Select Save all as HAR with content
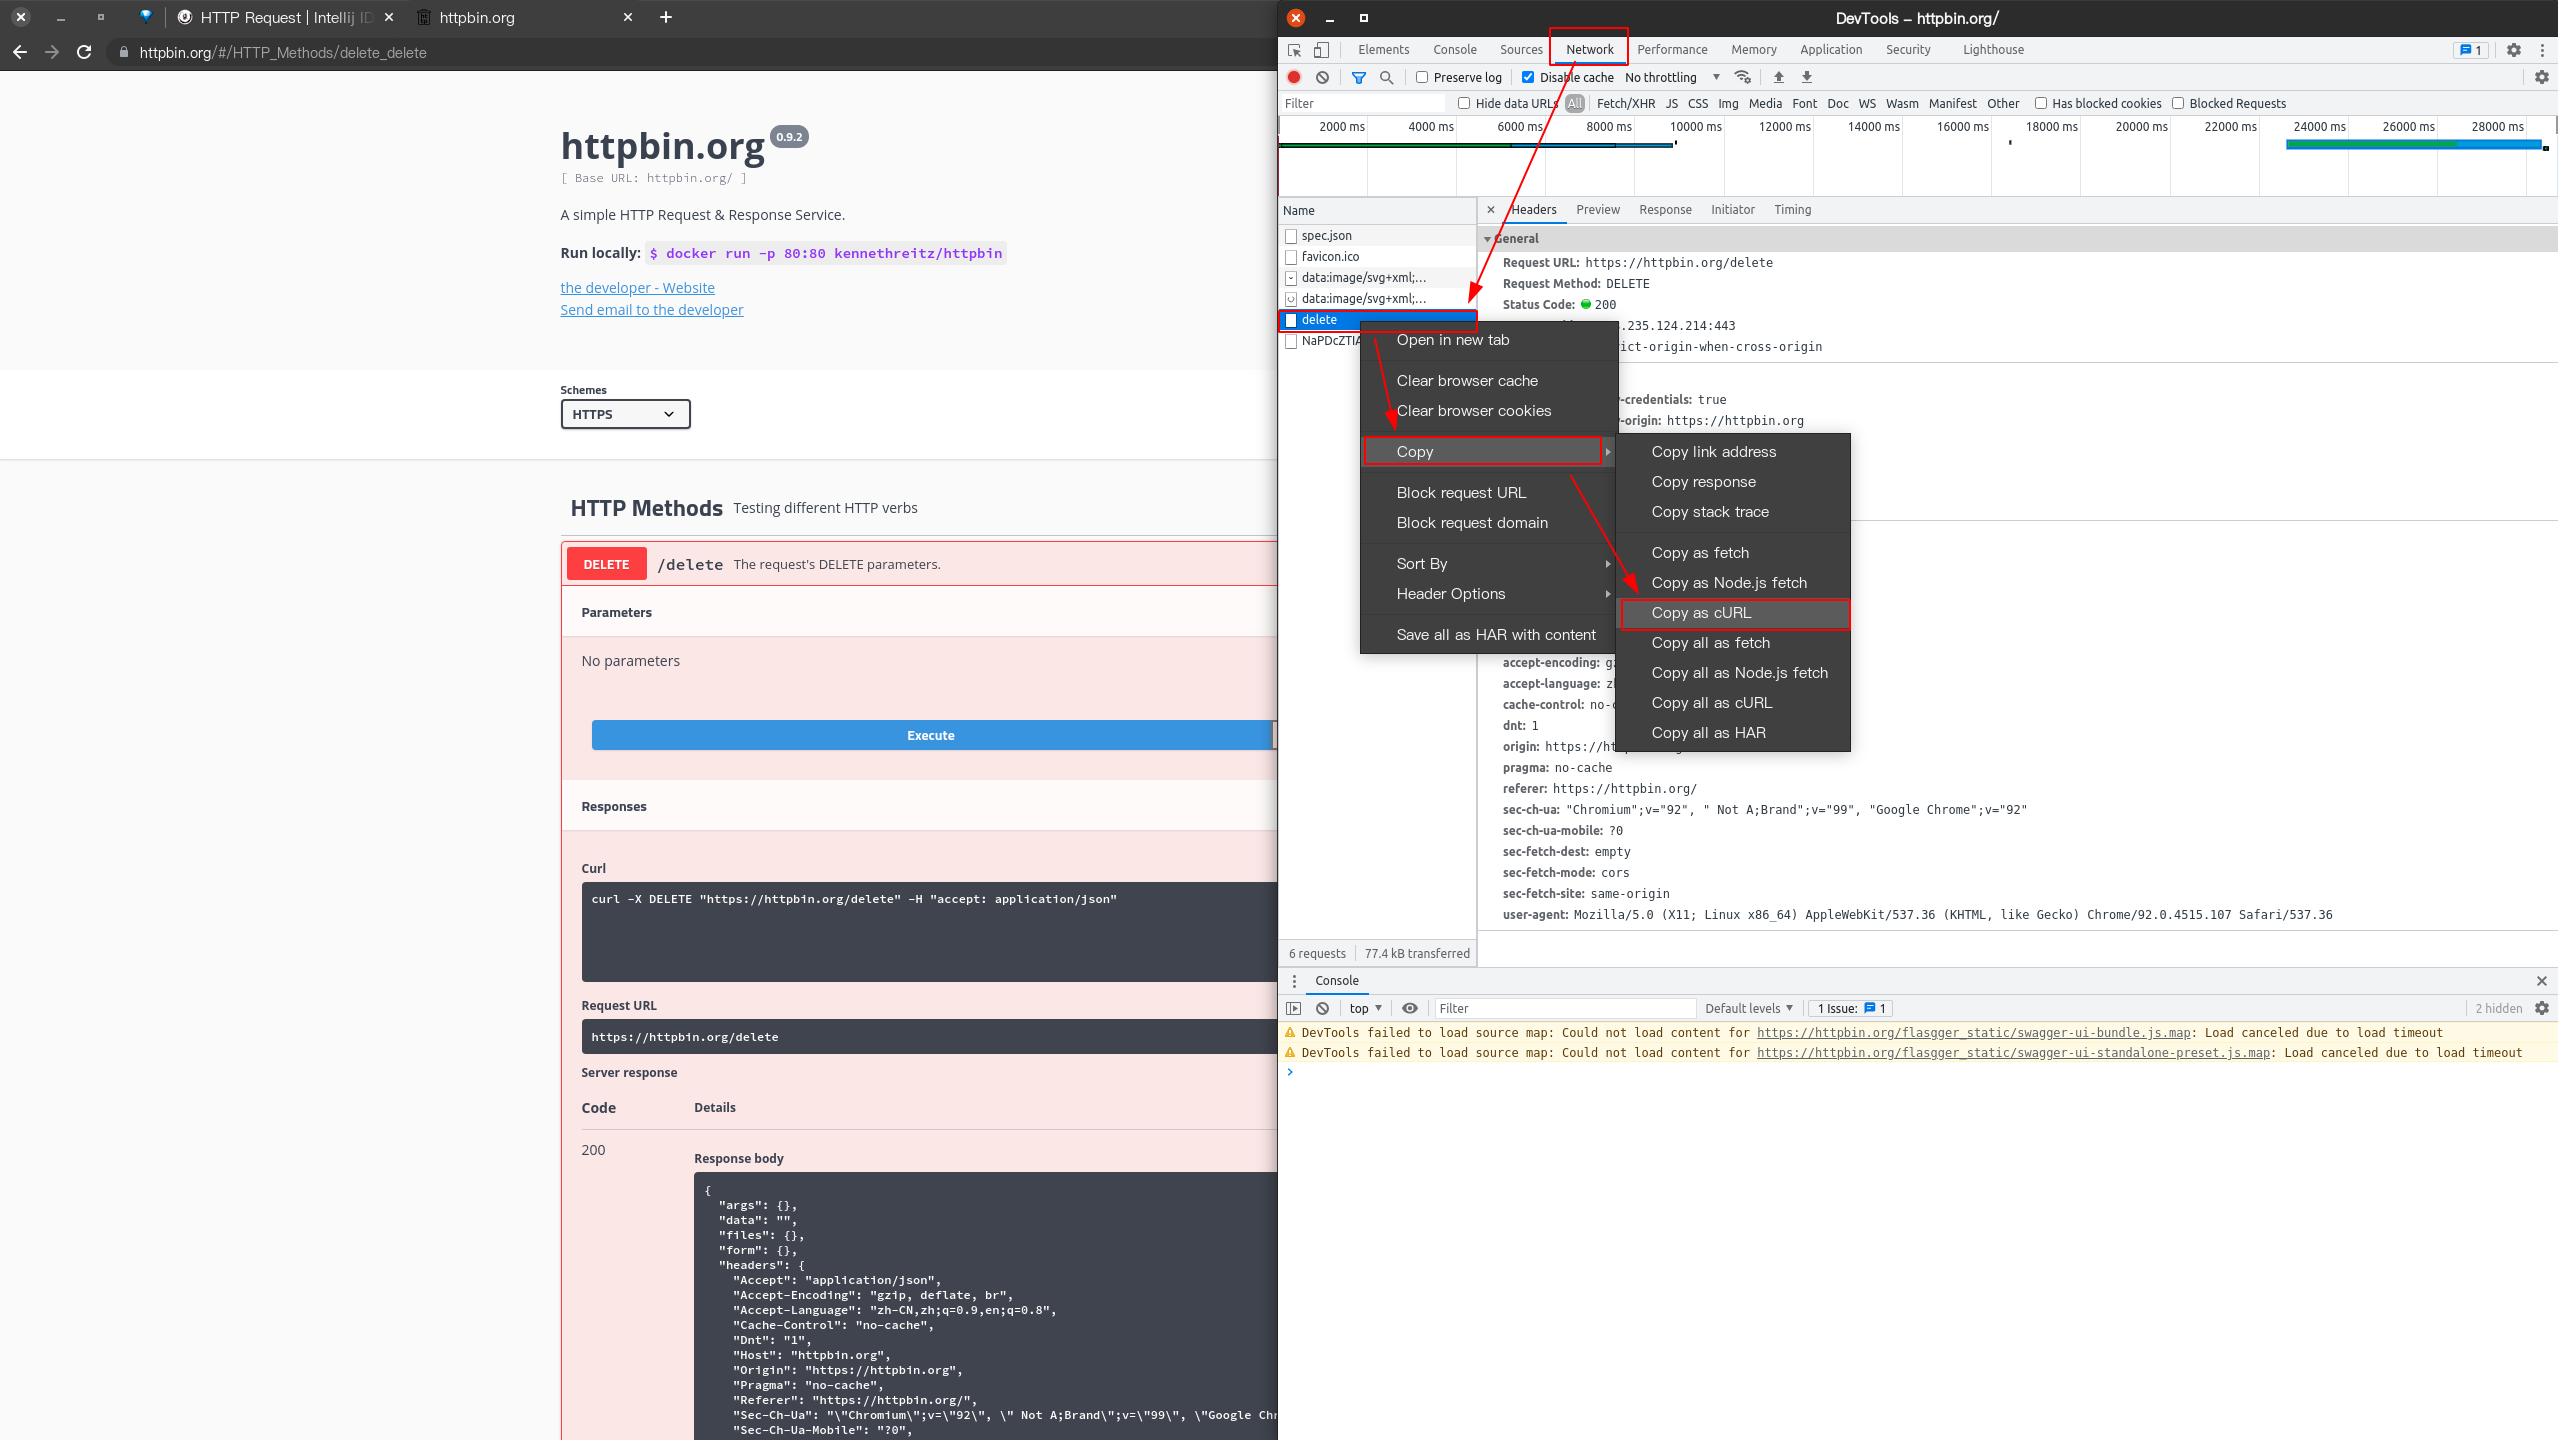2558x1440 pixels. click(x=1489, y=635)
